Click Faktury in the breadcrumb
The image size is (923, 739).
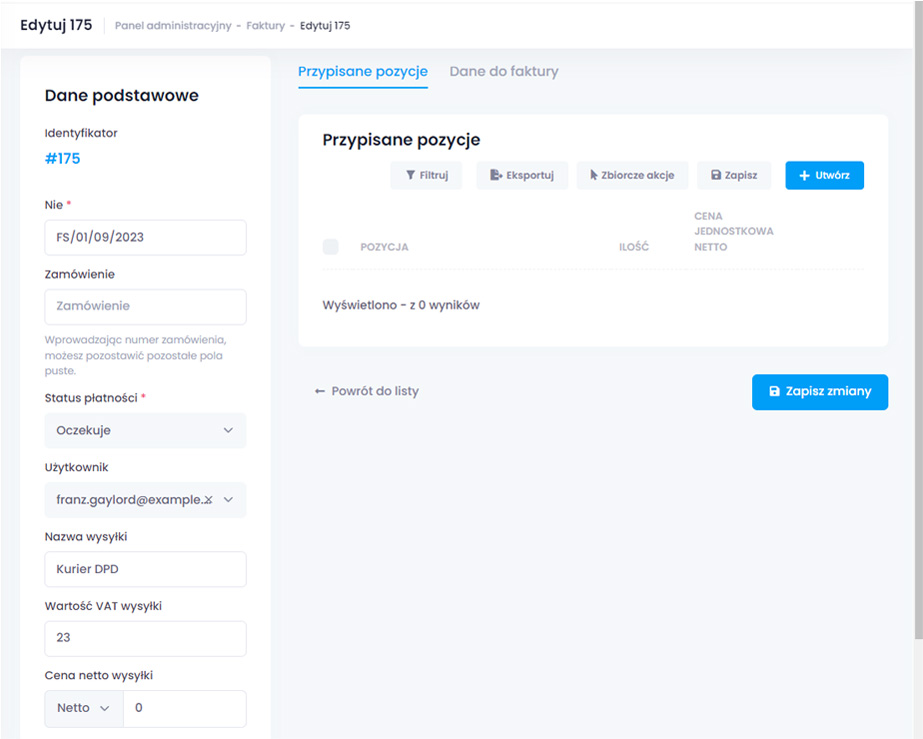click(x=268, y=26)
